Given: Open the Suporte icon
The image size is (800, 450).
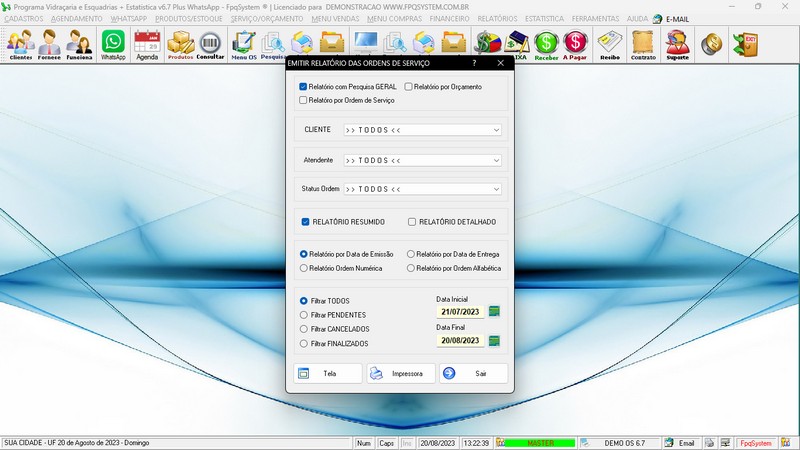Looking at the screenshot, I should [x=677, y=44].
